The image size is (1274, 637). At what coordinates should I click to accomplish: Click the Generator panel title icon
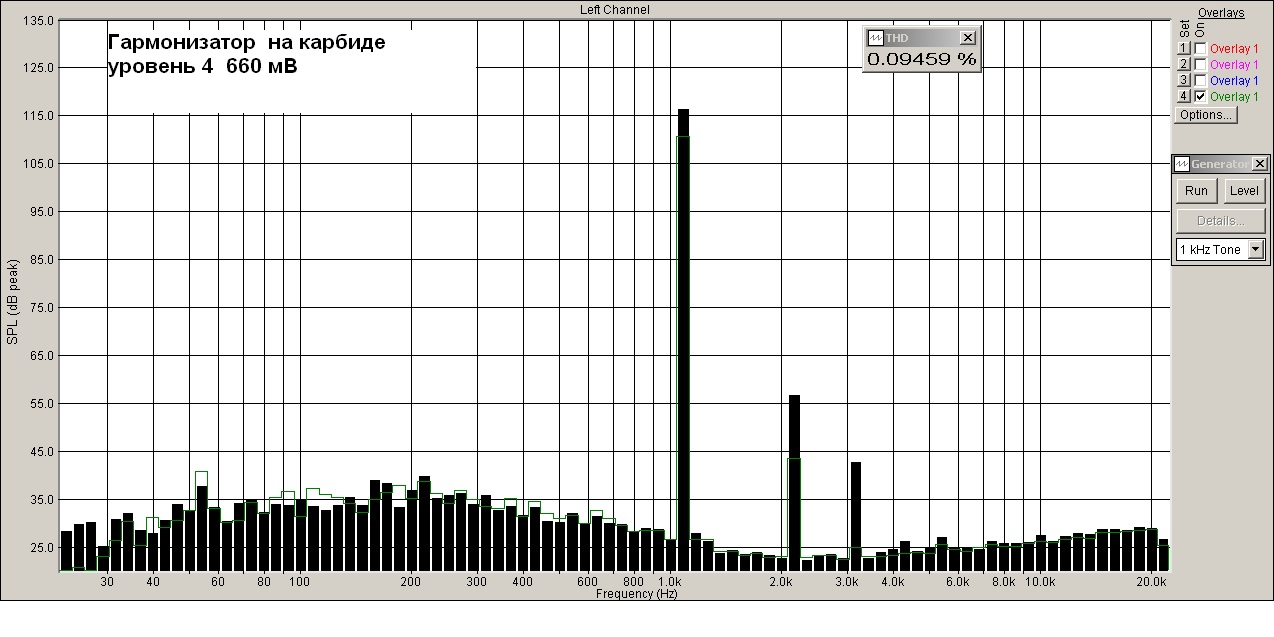coord(1182,164)
